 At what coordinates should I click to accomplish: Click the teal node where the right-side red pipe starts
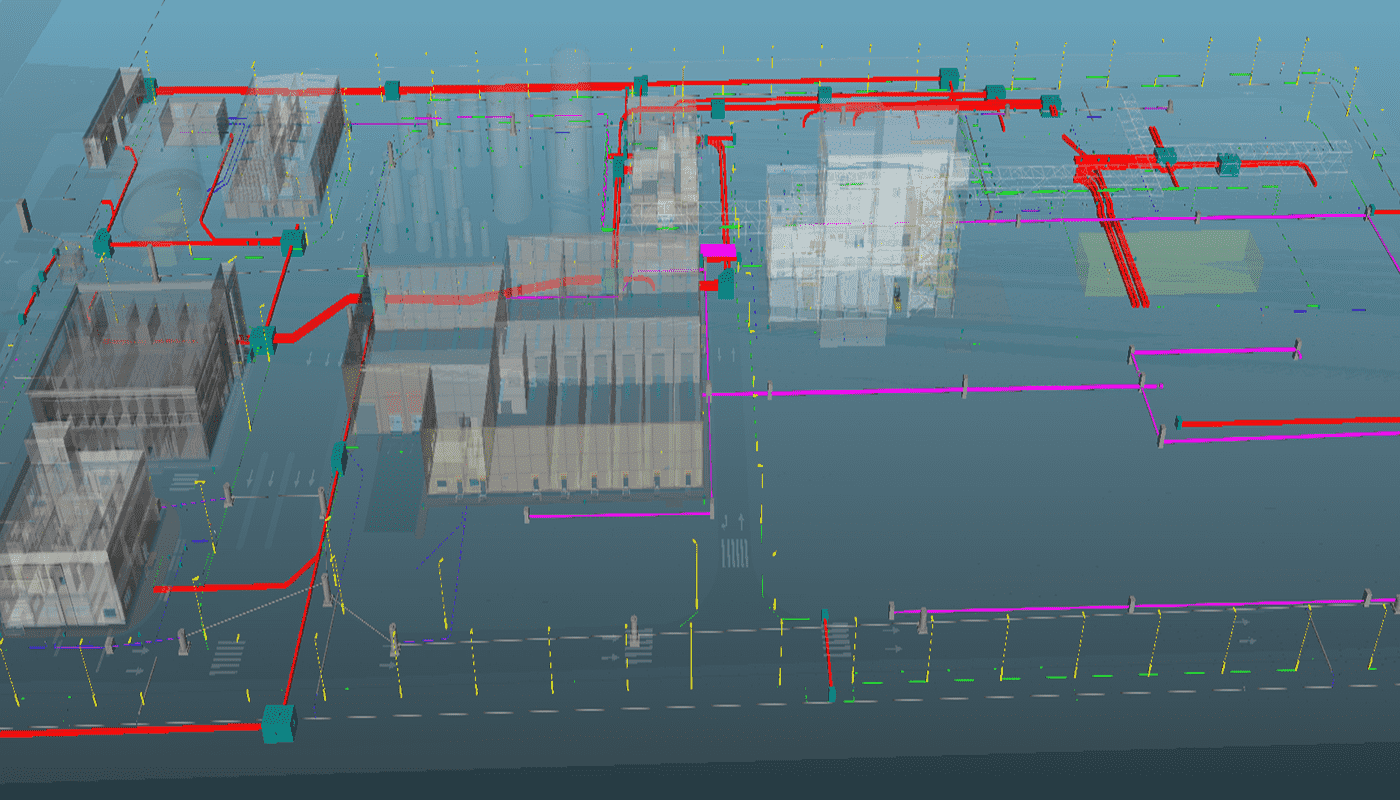(1178, 422)
